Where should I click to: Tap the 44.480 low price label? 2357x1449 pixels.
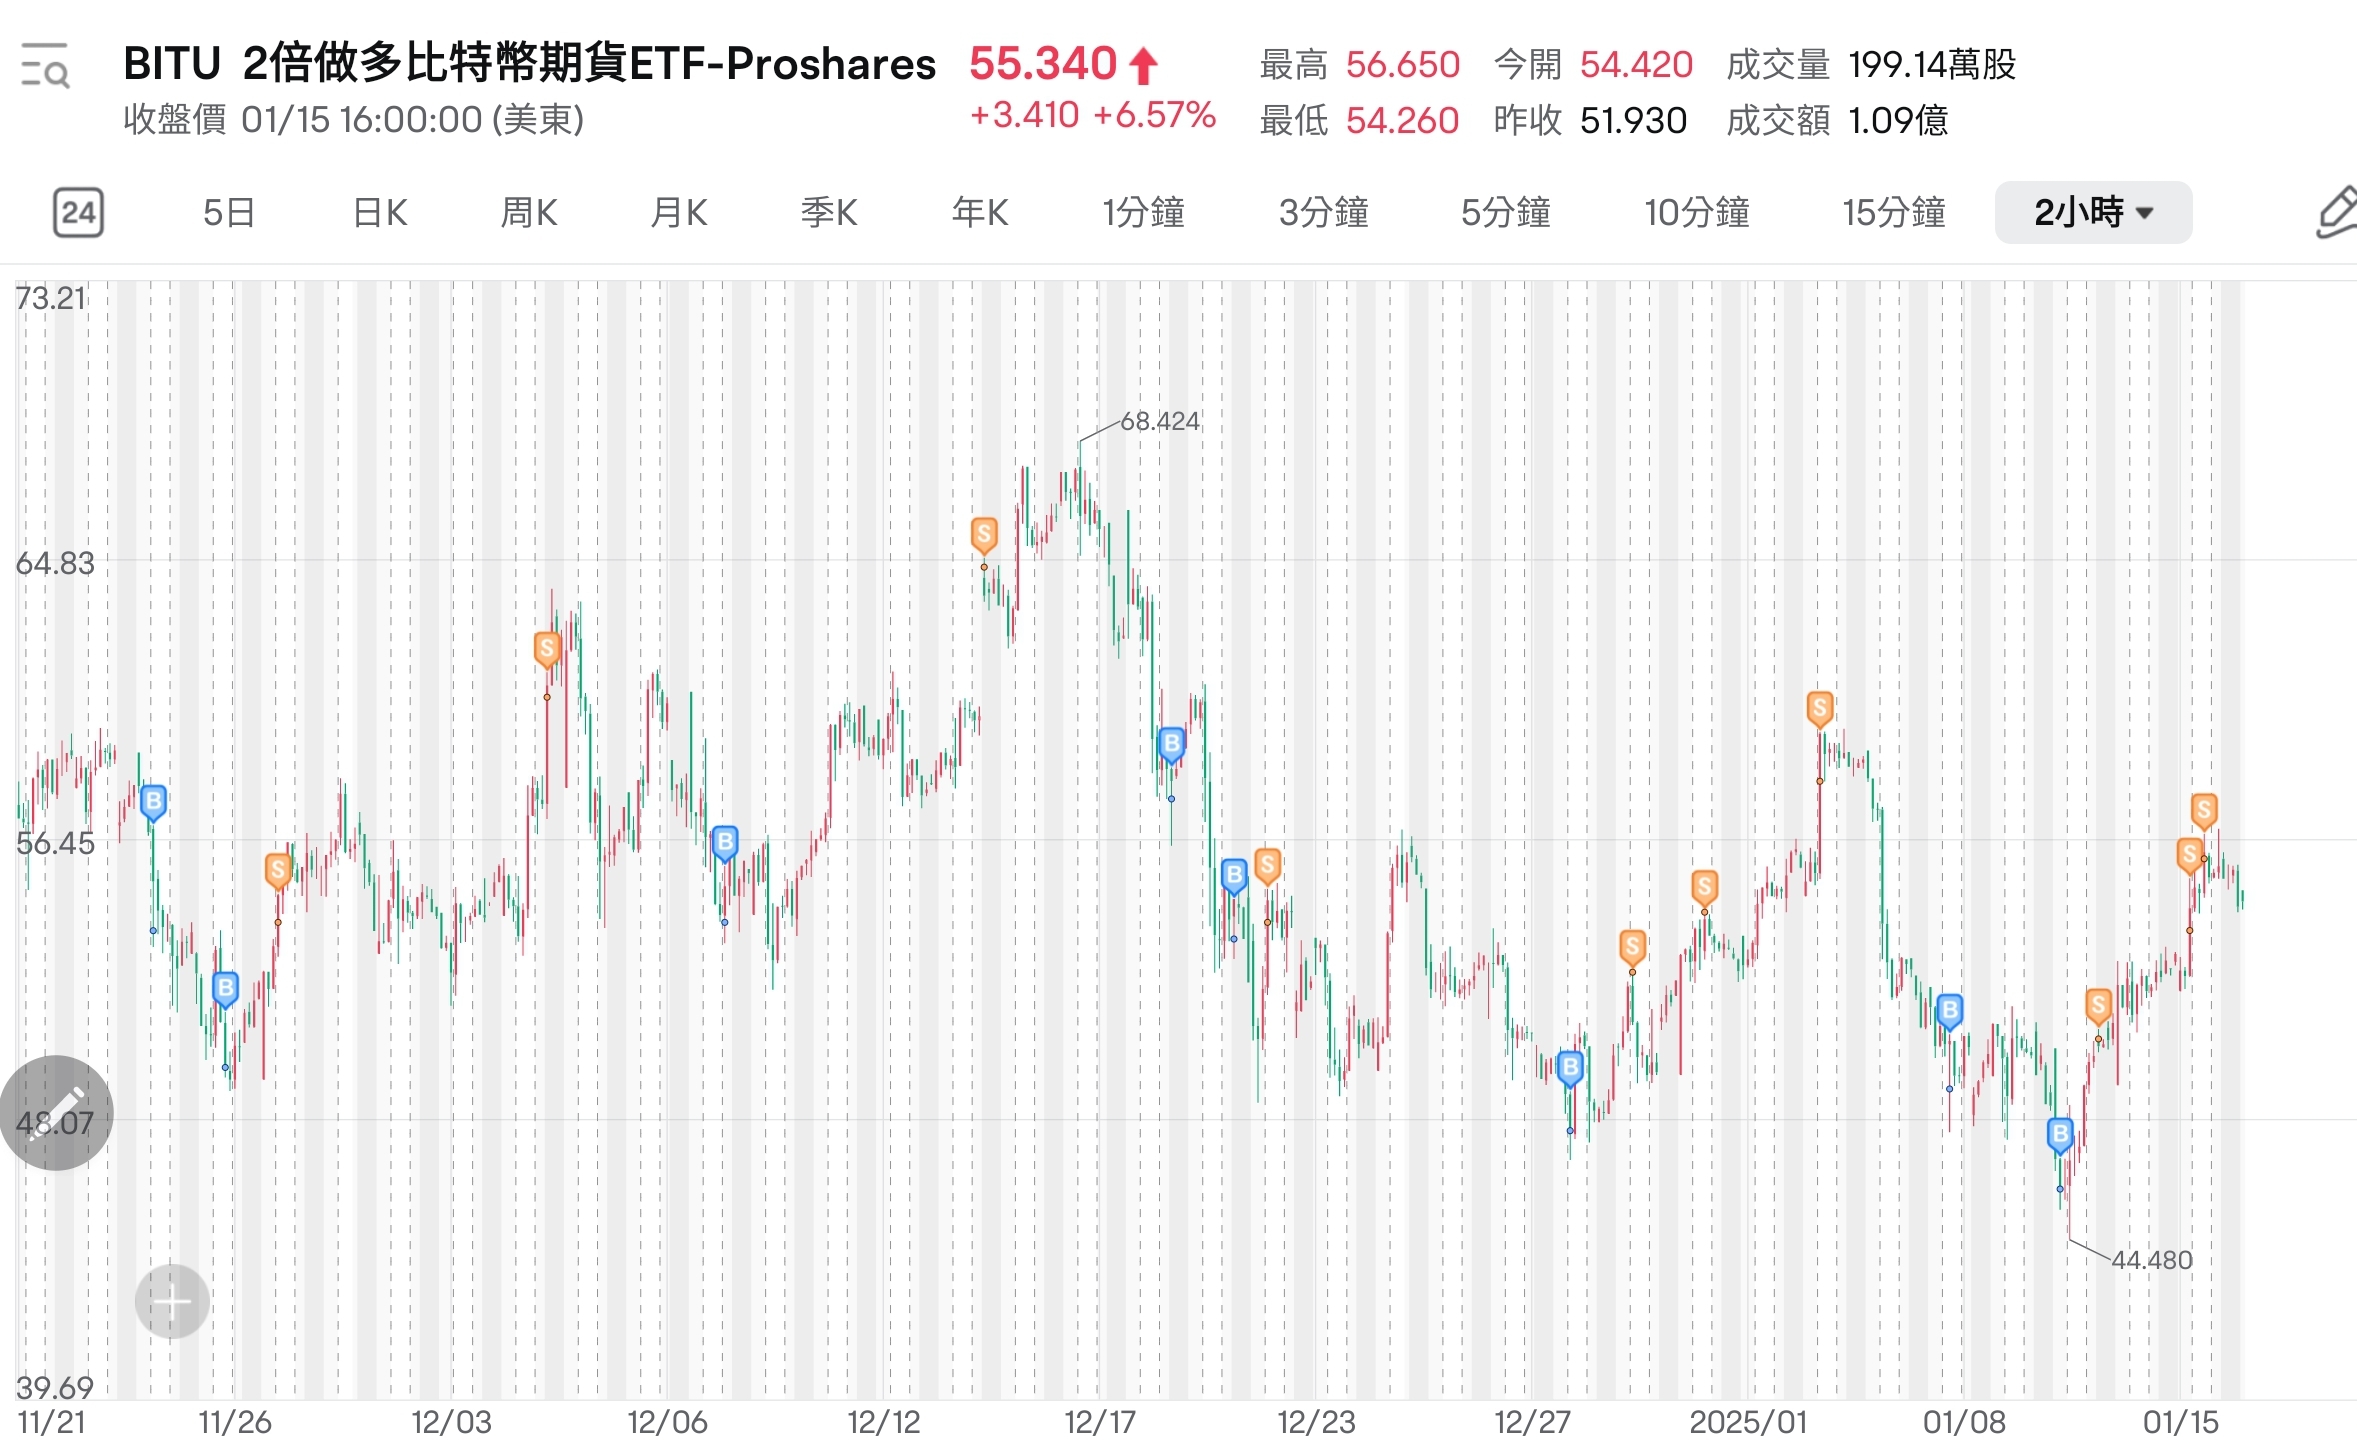[x=2152, y=1260]
